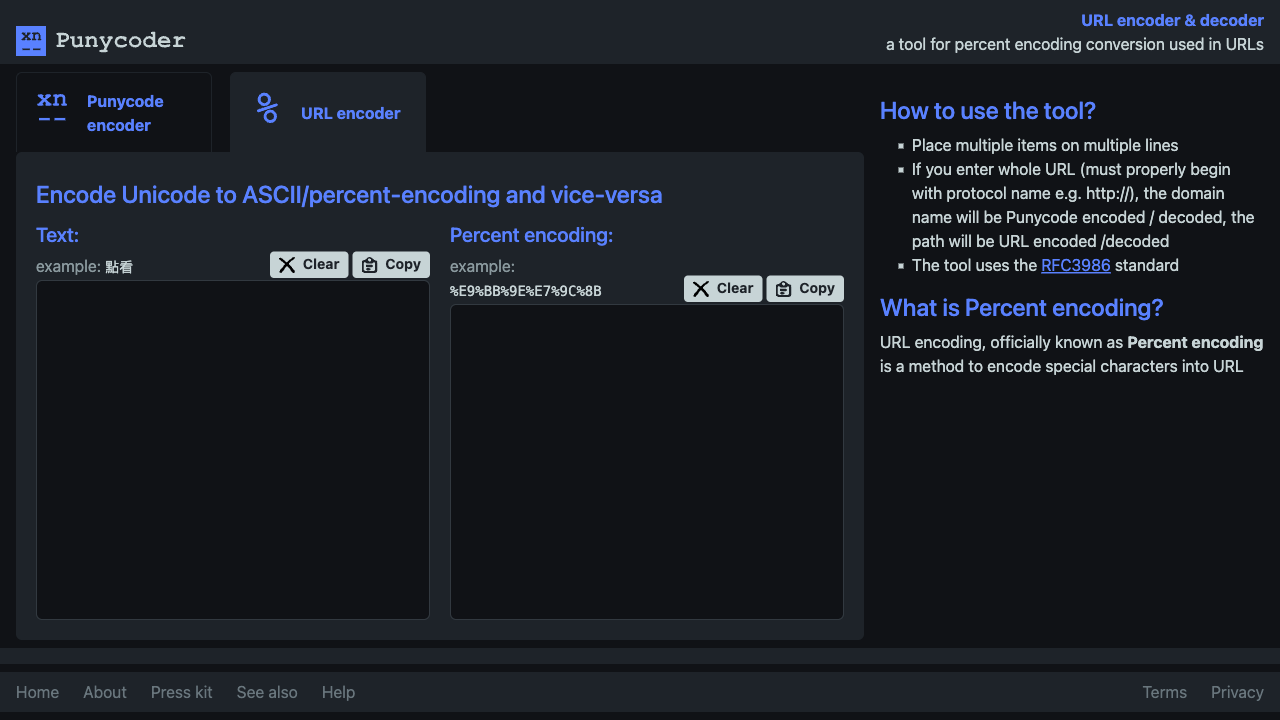Clear the Percent encoding box
1280x720 pixels.
pyautogui.click(x=723, y=288)
